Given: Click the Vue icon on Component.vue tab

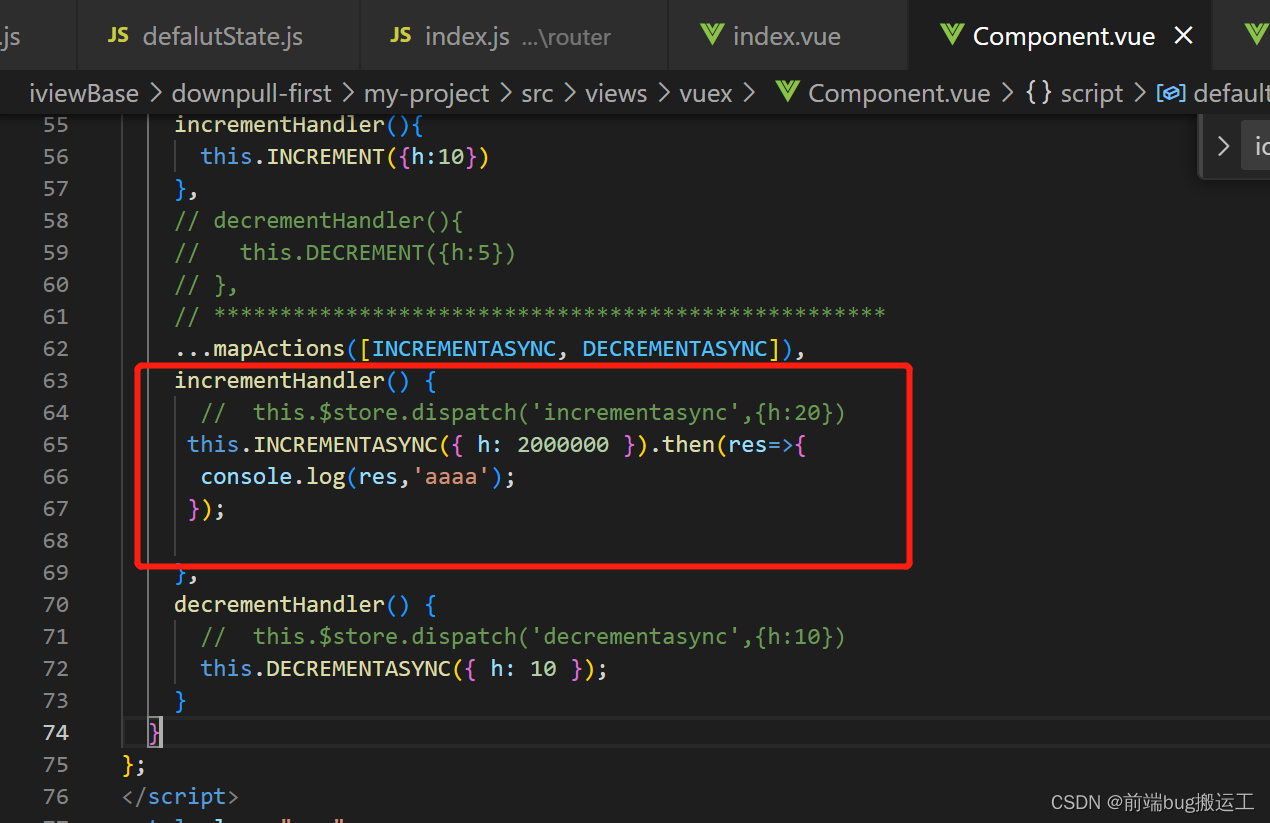Looking at the screenshot, I should point(951,35).
